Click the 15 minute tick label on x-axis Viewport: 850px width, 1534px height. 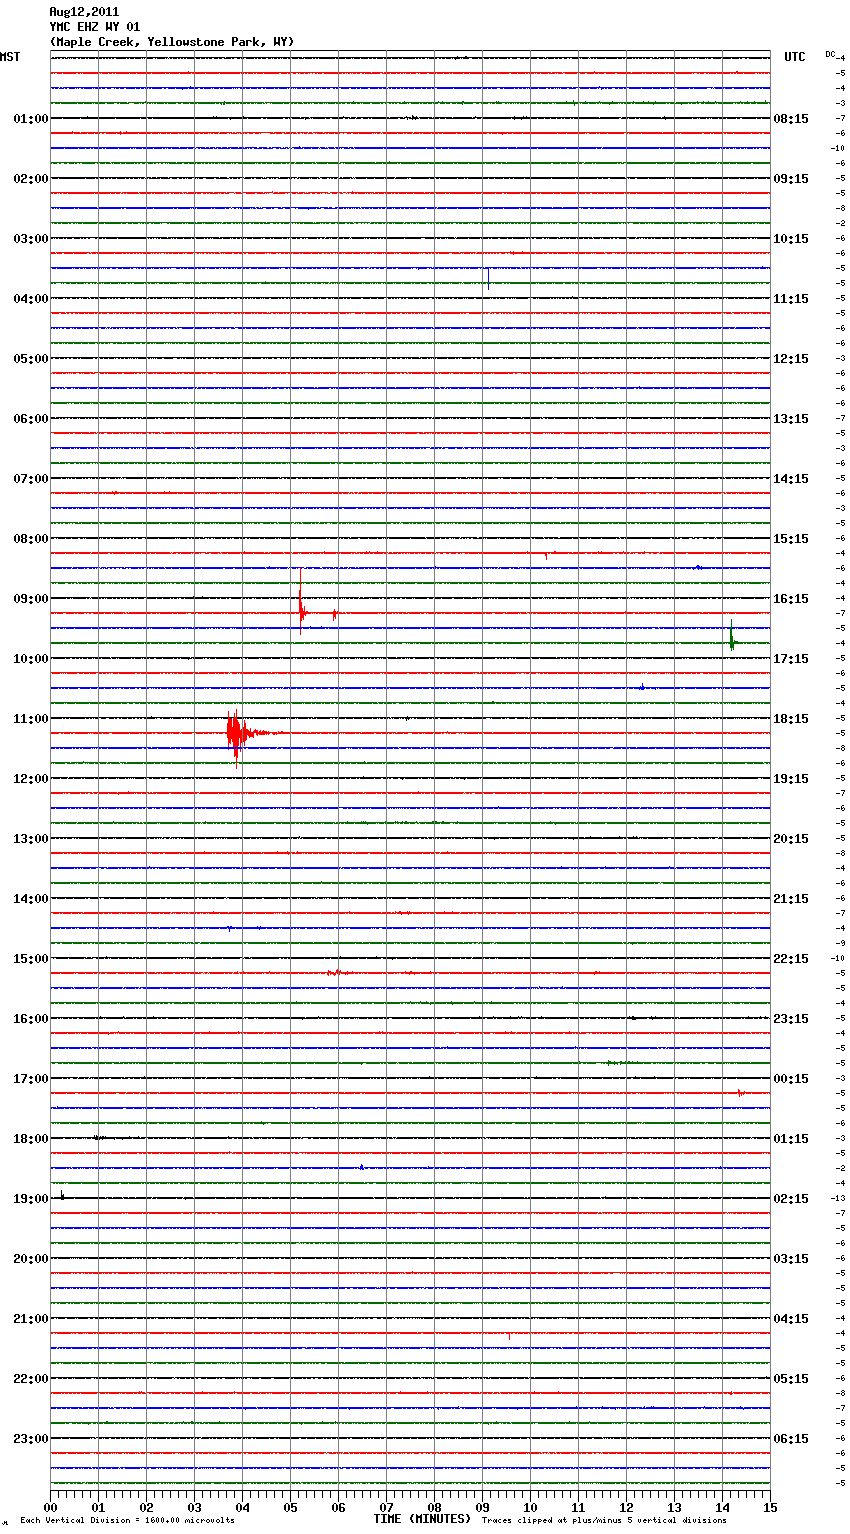(x=770, y=1507)
